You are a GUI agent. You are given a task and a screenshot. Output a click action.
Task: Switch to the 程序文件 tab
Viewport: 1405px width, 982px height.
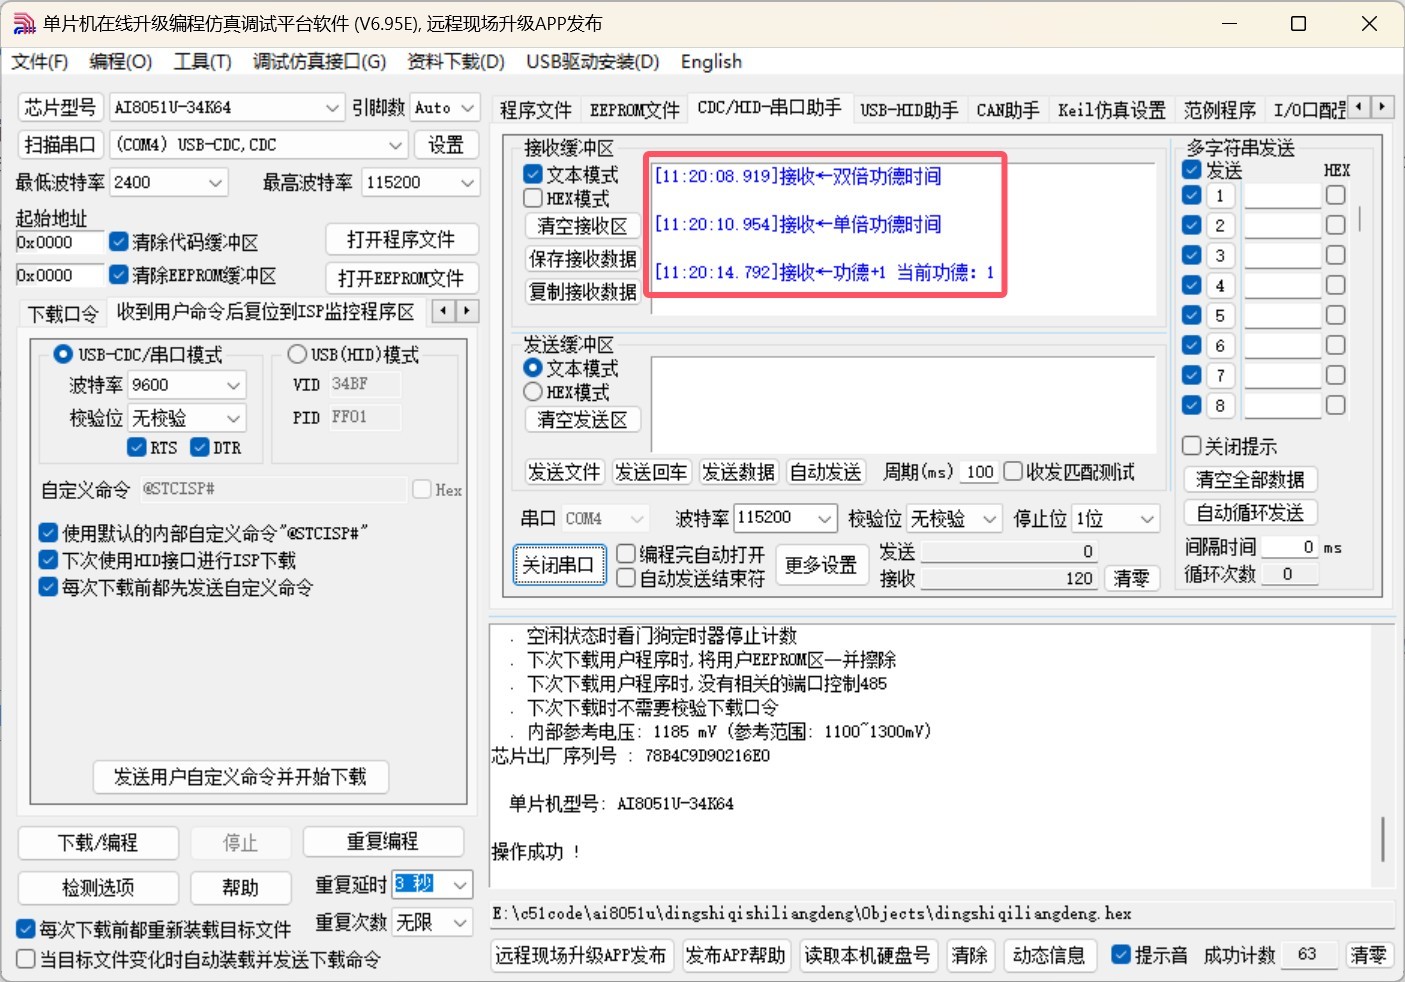[536, 110]
